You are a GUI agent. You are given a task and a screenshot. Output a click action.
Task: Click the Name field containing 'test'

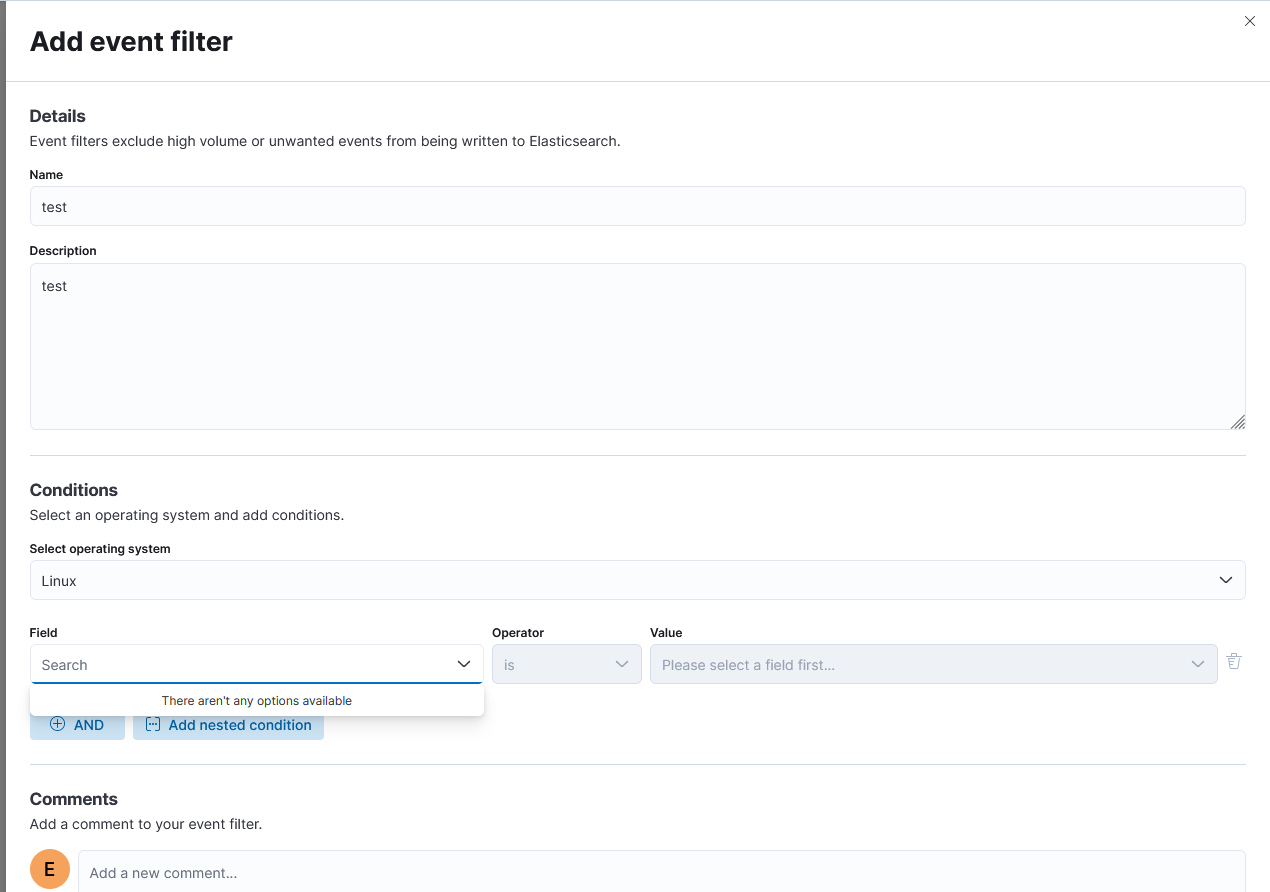click(638, 206)
